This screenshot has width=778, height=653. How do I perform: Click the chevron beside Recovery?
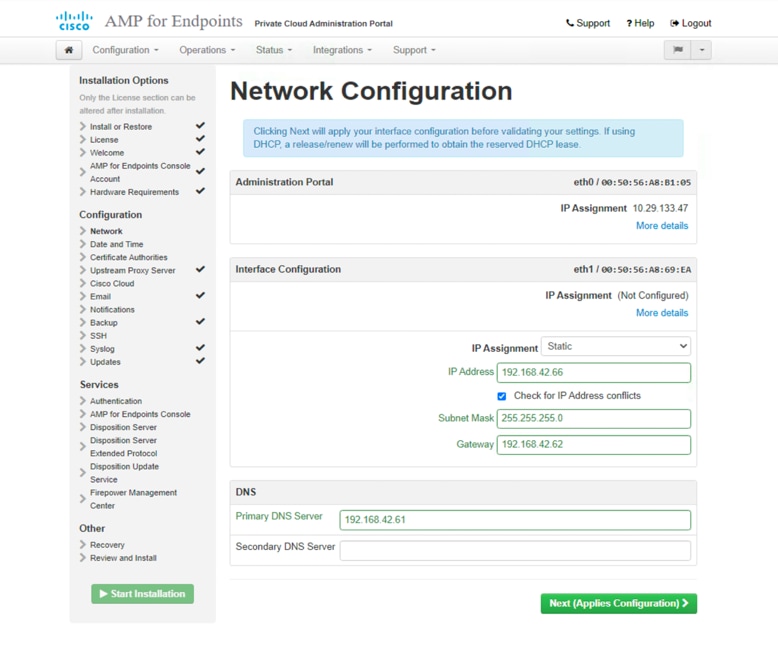pos(83,544)
